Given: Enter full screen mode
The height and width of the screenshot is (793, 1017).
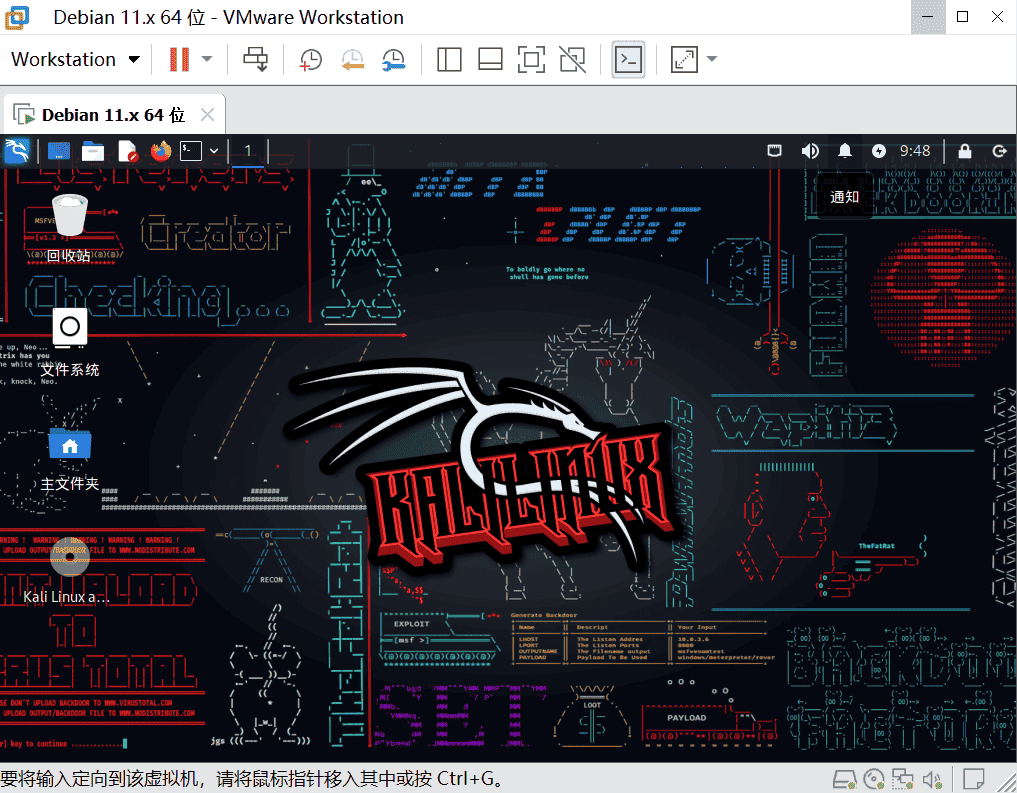Looking at the screenshot, I should [531, 59].
